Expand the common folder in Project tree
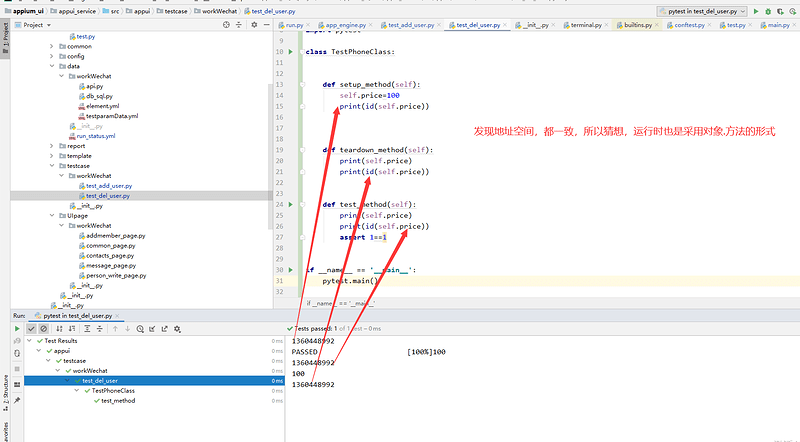 tap(52, 46)
